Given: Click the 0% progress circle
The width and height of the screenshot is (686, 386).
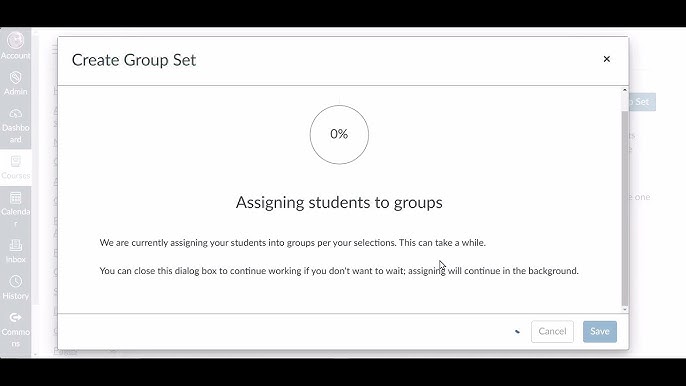Looking at the screenshot, I should click(x=339, y=134).
